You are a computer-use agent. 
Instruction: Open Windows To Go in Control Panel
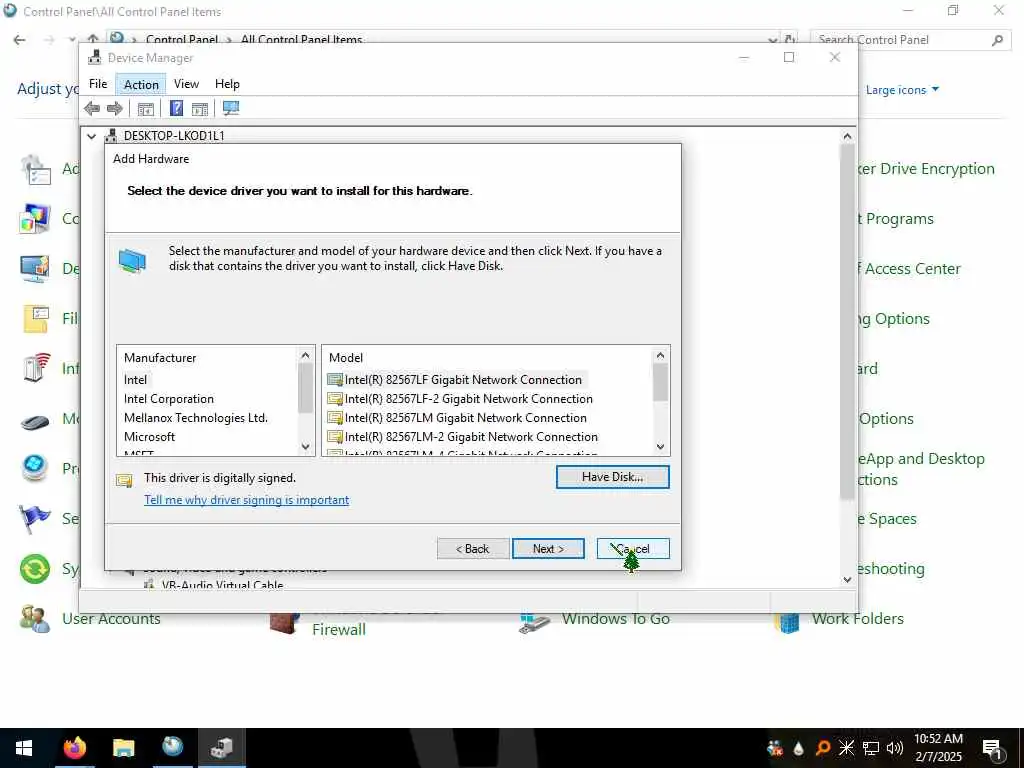(x=616, y=619)
